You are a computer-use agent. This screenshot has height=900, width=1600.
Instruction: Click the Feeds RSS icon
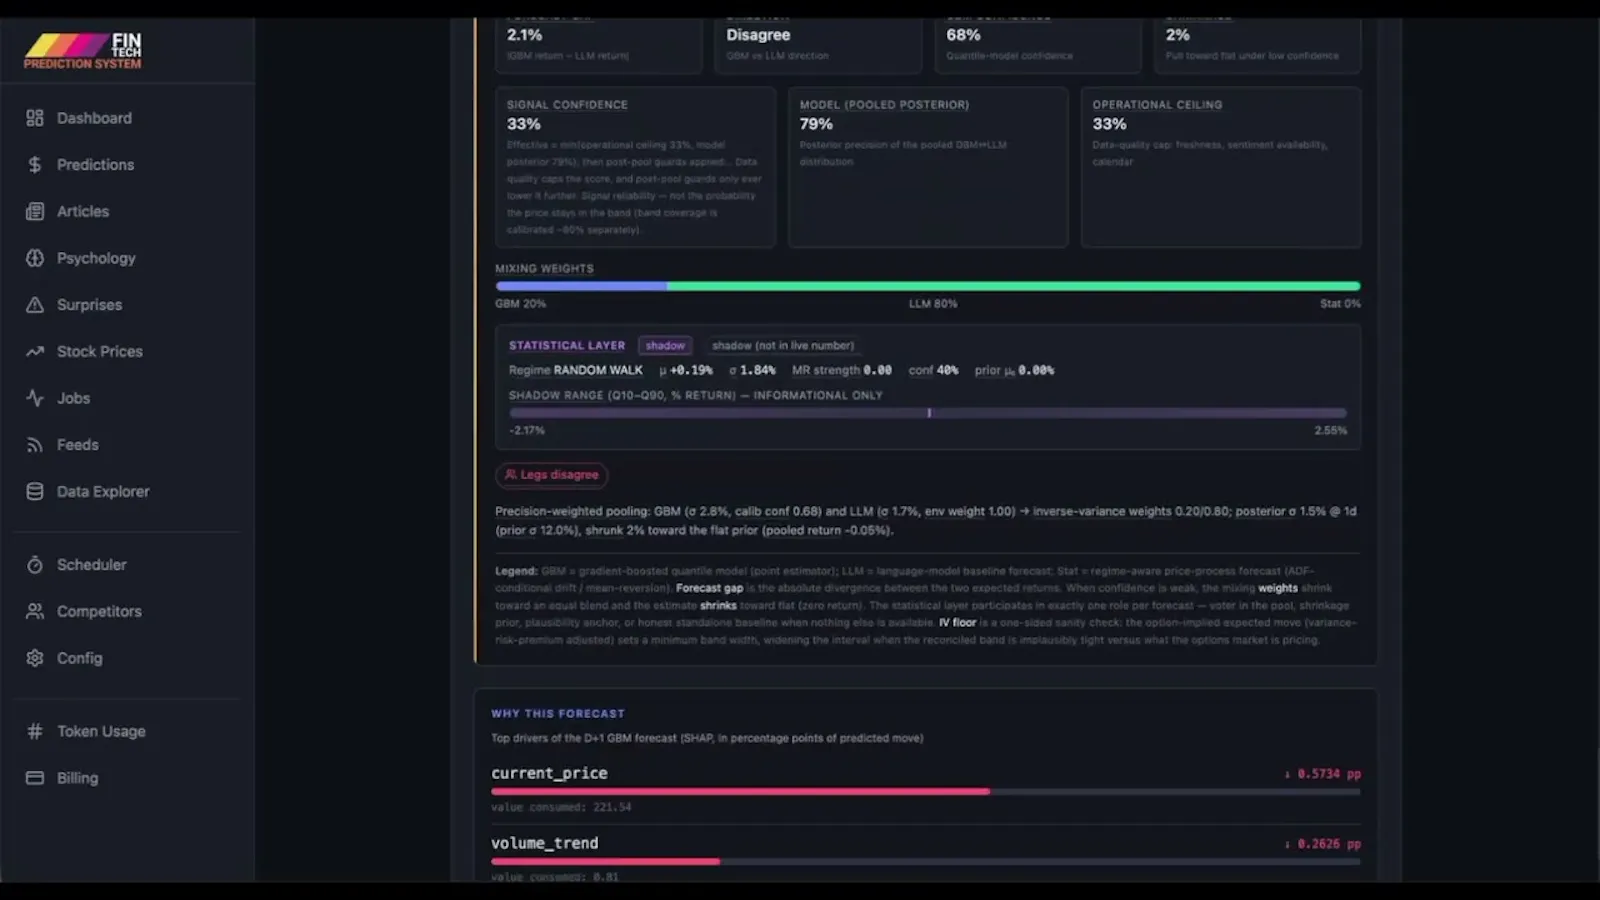pos(35,445)
